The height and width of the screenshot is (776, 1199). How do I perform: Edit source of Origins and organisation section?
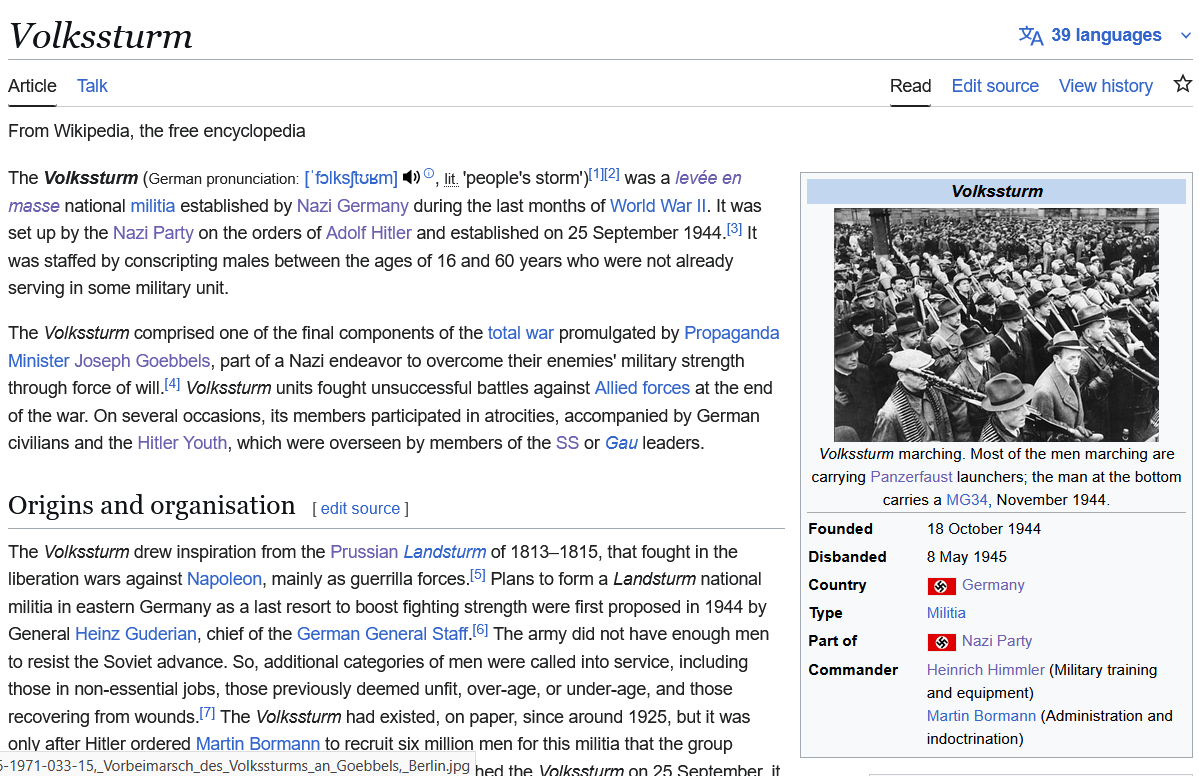[360, 508]
